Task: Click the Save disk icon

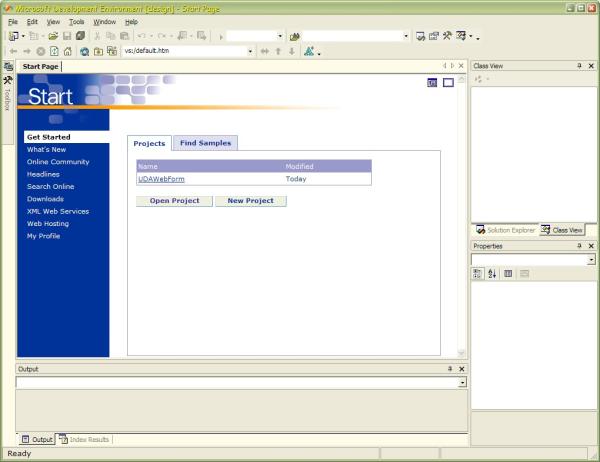Action: point(67,36)
